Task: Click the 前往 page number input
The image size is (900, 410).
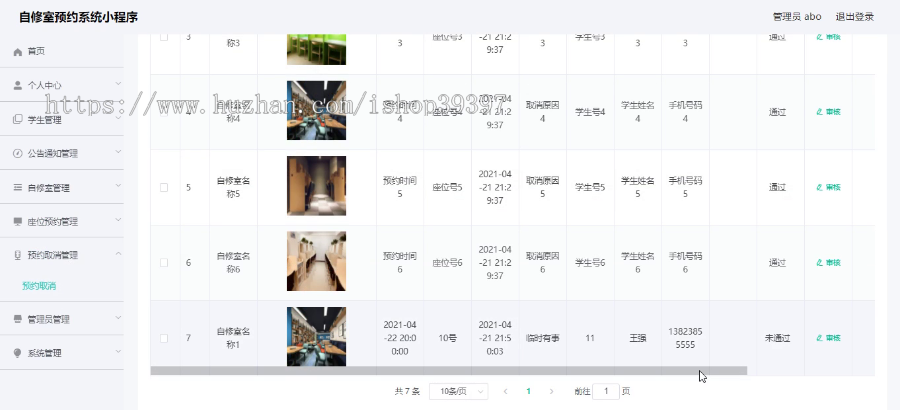Action: point(606,392)
